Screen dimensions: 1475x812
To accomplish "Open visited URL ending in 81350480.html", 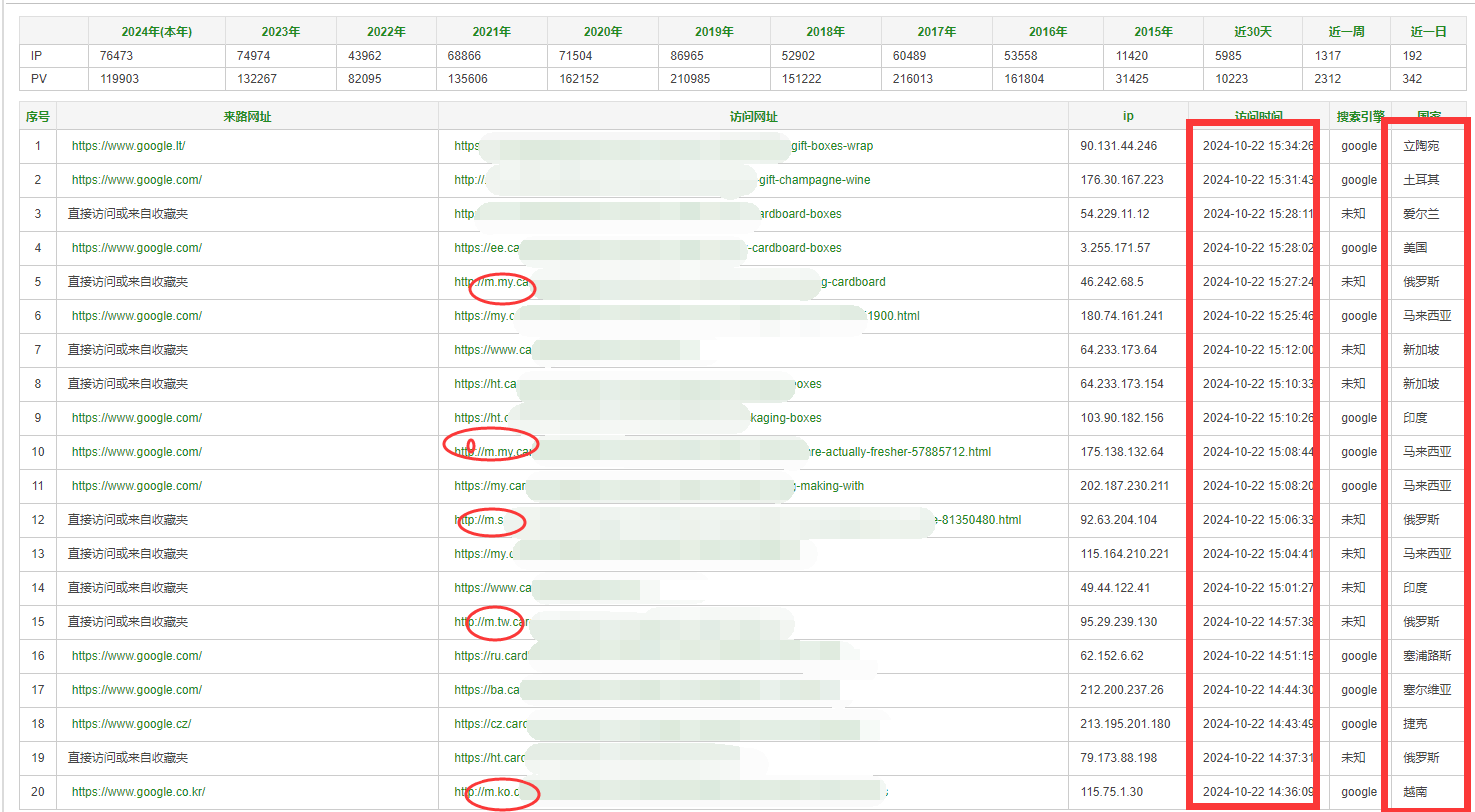I will click(x=738, y=520).
